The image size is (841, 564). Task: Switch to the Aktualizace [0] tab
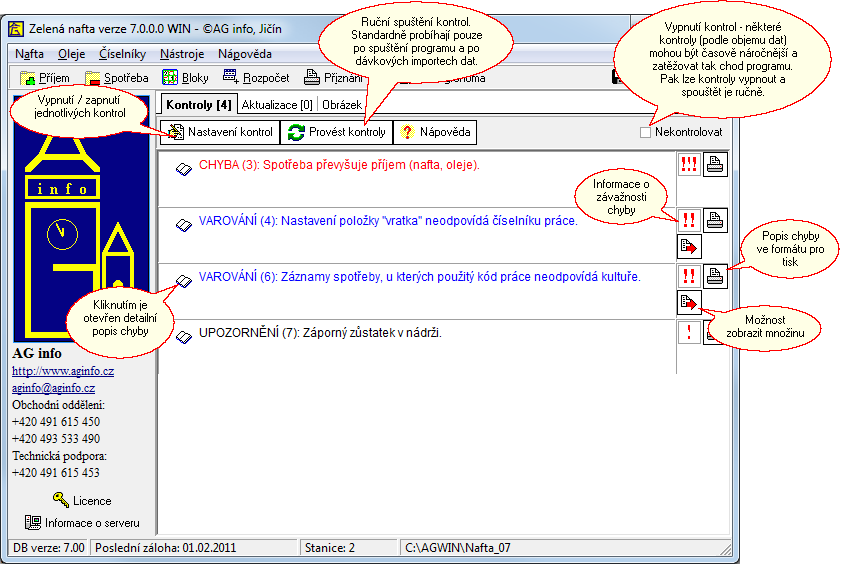click(x=277, y=105)
